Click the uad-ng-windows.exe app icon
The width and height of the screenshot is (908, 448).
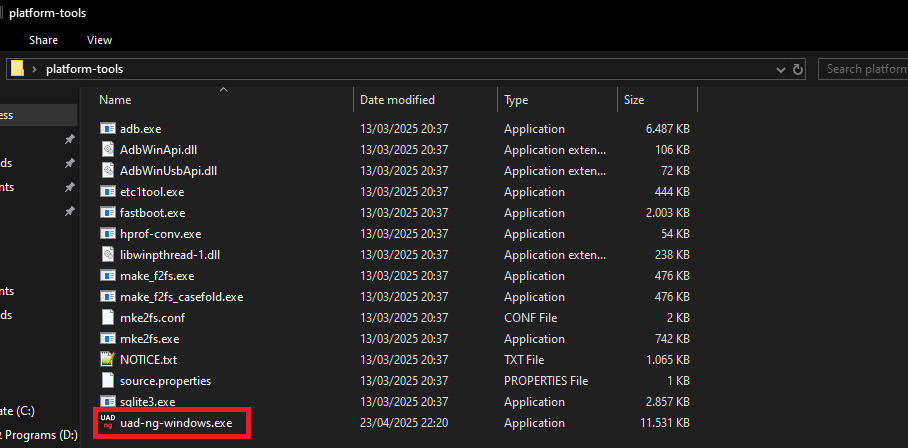pyautogui.click(x=108, y=423)
